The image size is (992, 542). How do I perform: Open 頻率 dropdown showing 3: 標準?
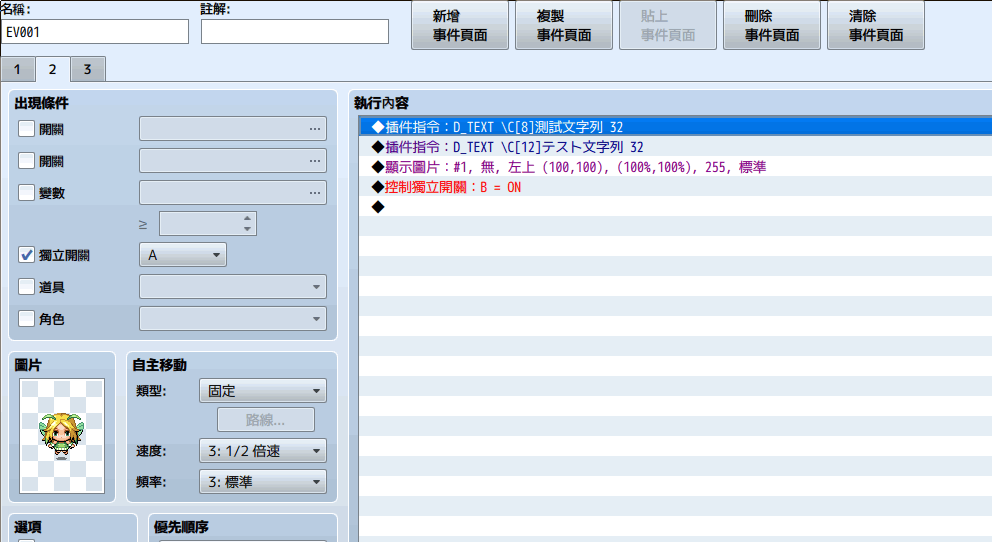point(263,482)
